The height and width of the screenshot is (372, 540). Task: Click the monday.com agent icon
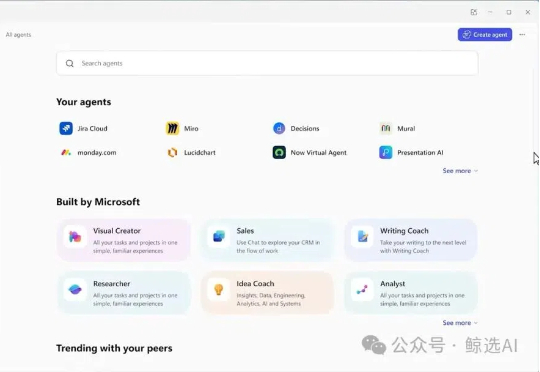66,152
